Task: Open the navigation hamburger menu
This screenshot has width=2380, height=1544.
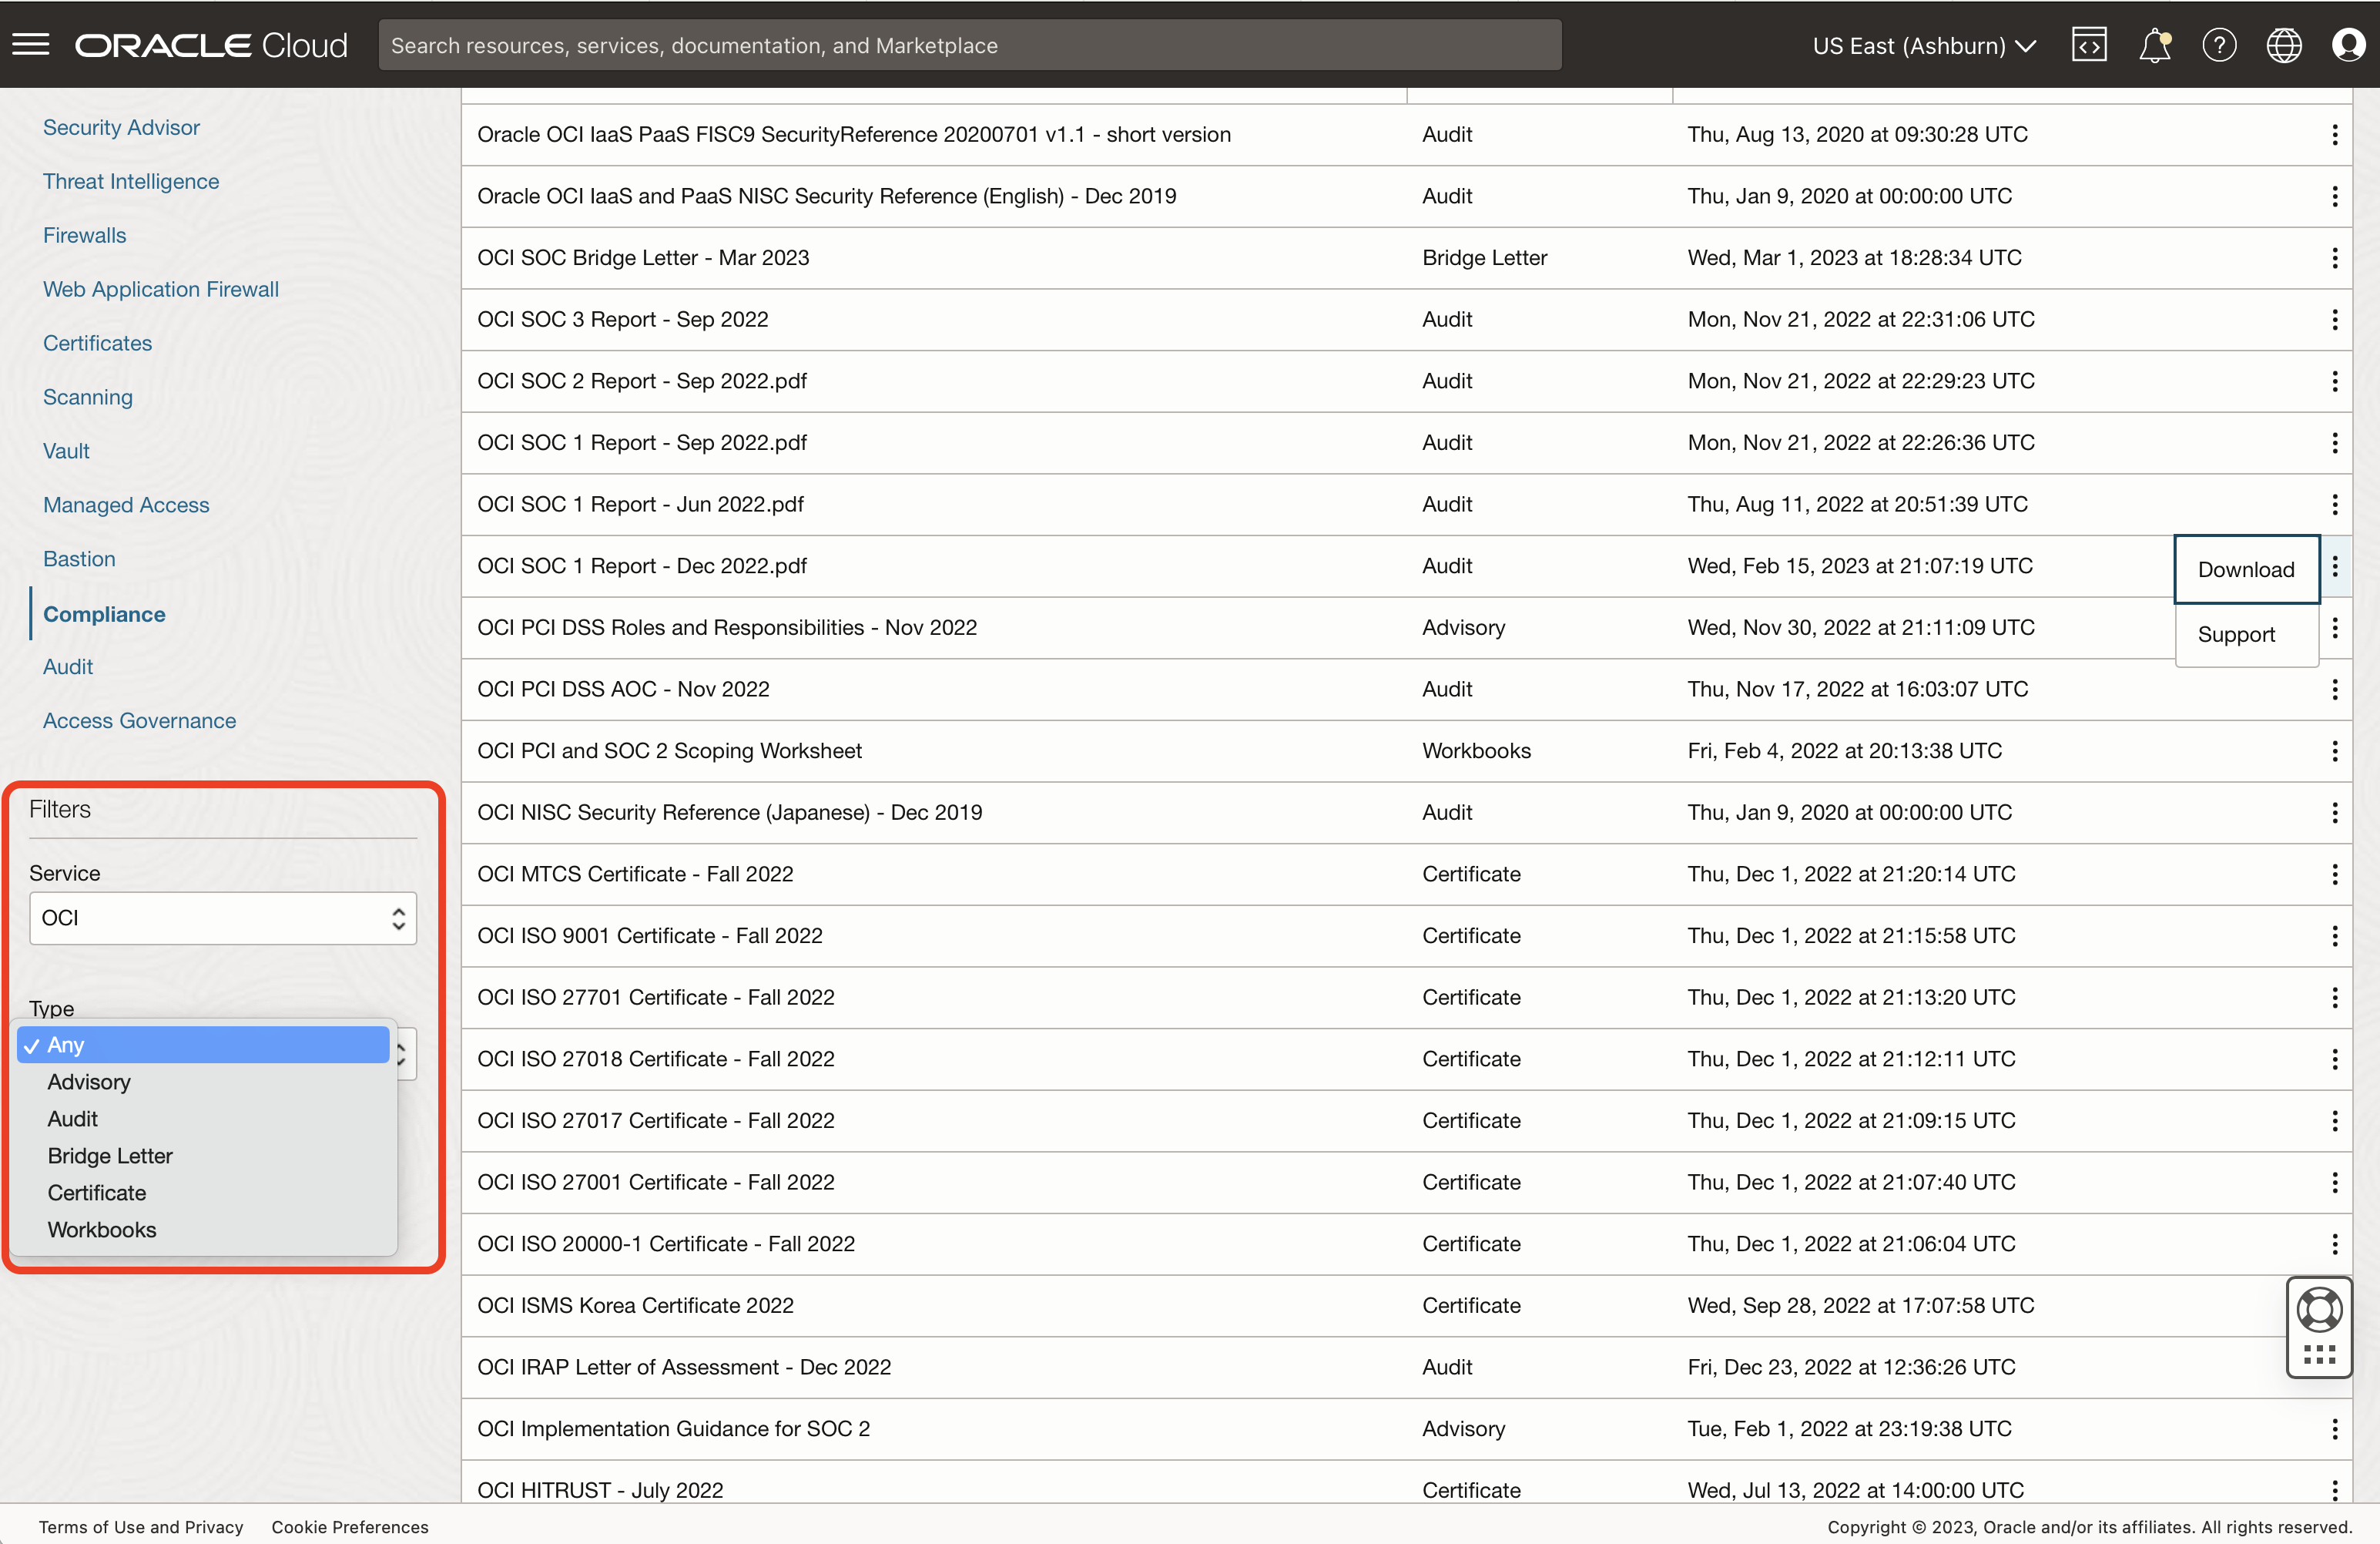Action: [x=30, y=44]
